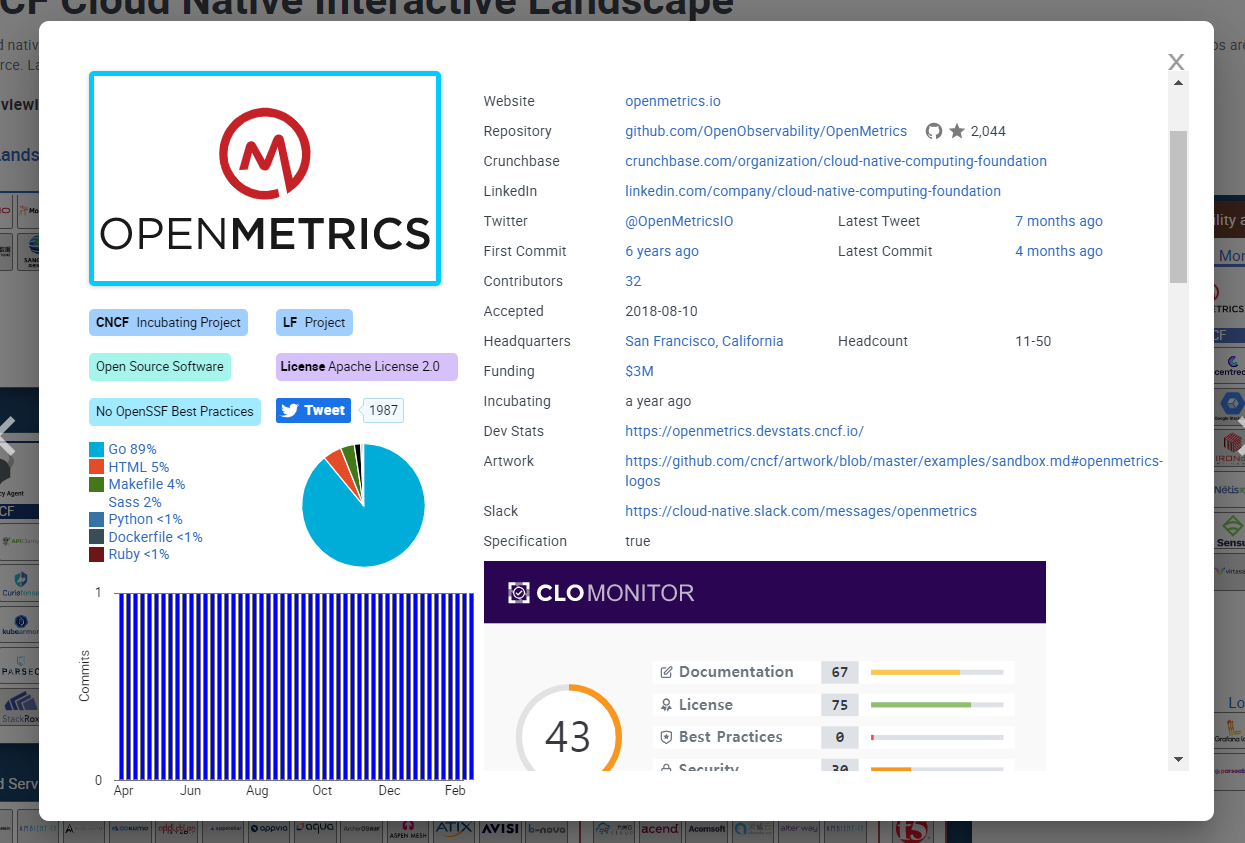Viewport: 1245px width, 843px height.
Task: Click the dialog scrollbar down arrow
Action: [x=1179, y=760]
